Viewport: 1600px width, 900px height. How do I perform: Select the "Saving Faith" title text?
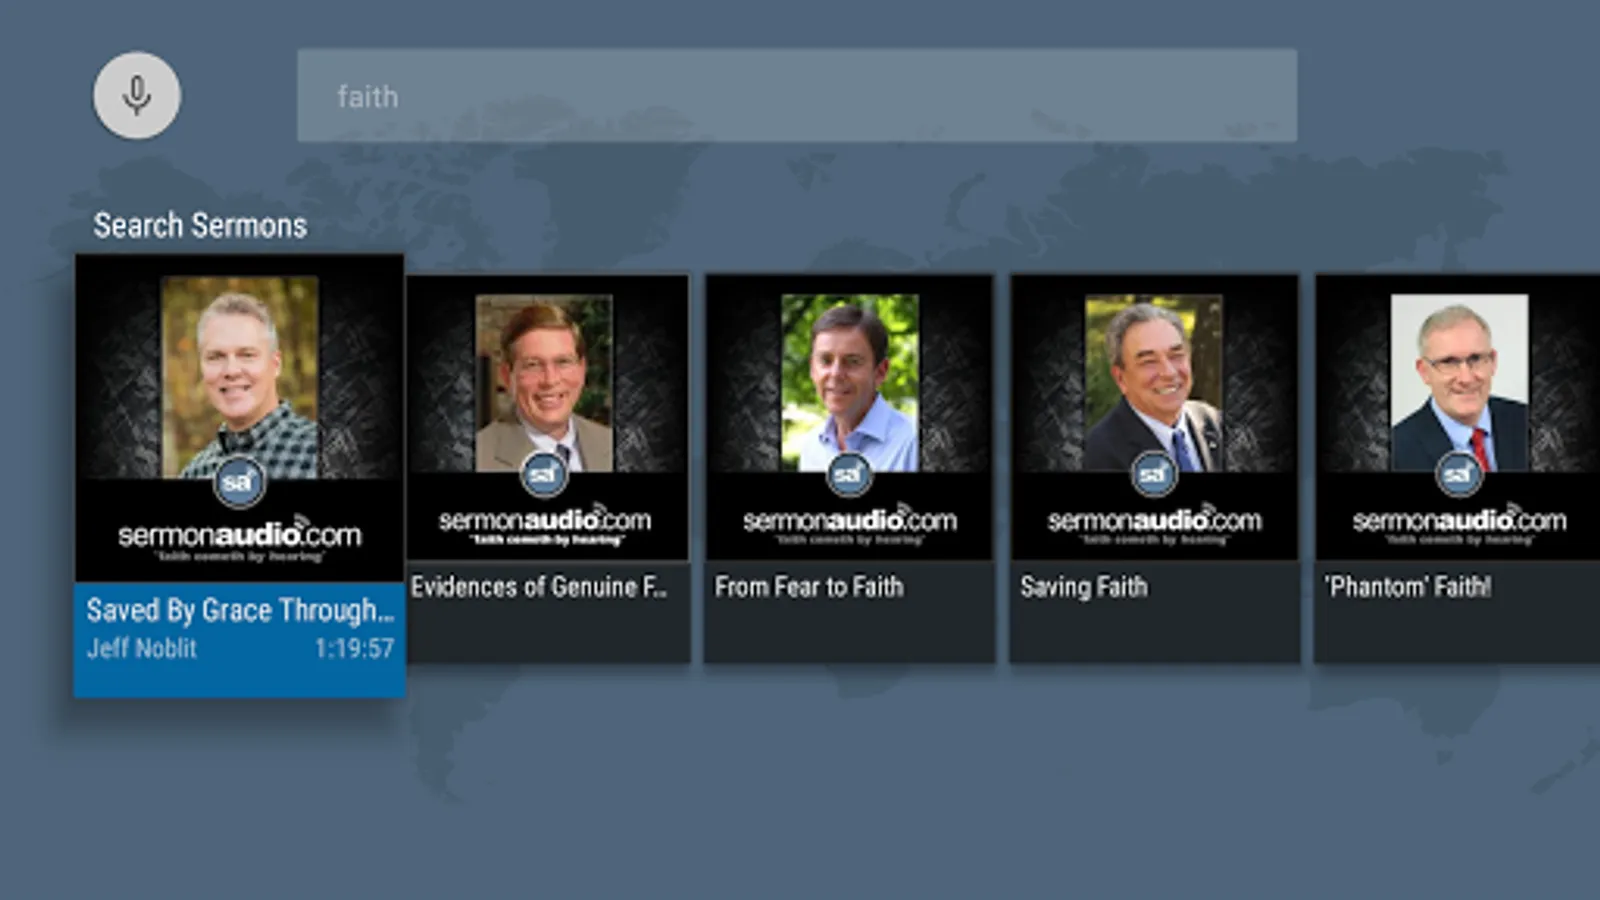1084,586
